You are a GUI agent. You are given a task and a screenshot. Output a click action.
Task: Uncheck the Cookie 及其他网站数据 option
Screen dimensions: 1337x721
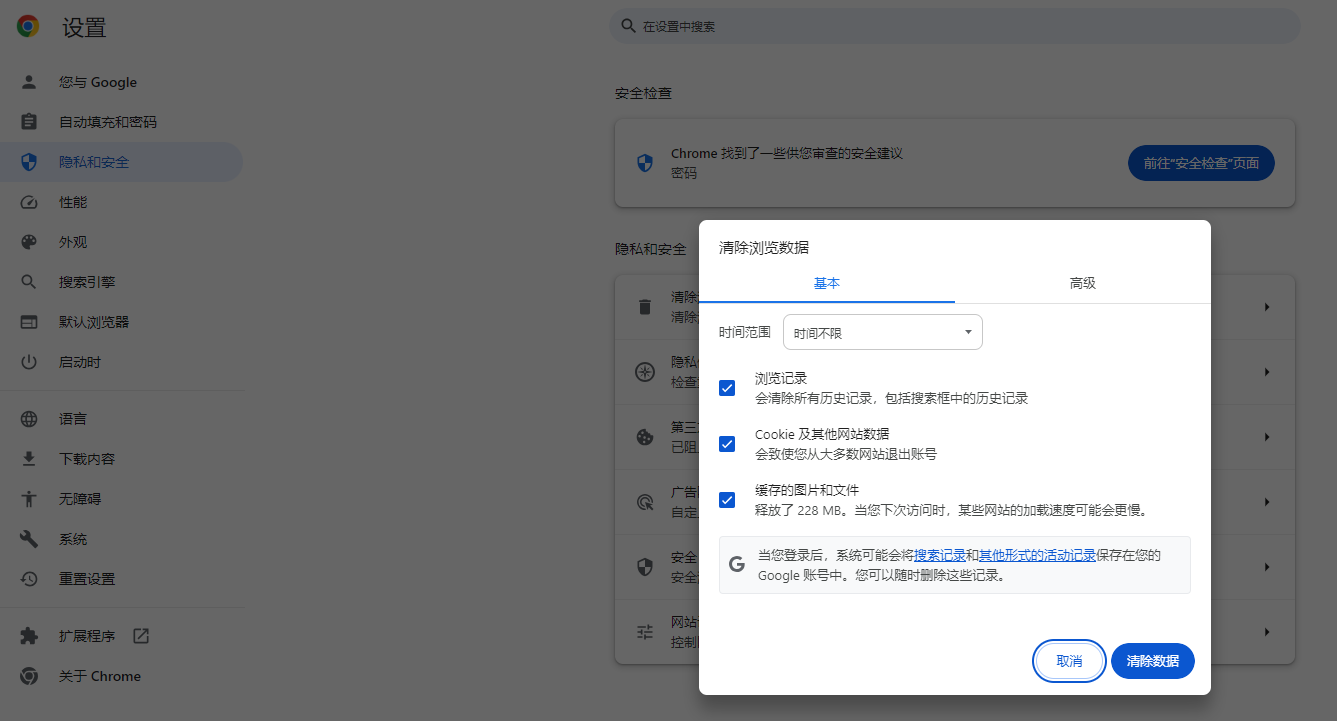point(726,443)
